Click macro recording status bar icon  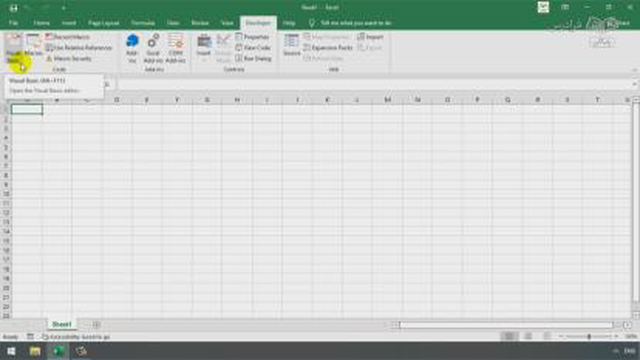coord(30,337)
